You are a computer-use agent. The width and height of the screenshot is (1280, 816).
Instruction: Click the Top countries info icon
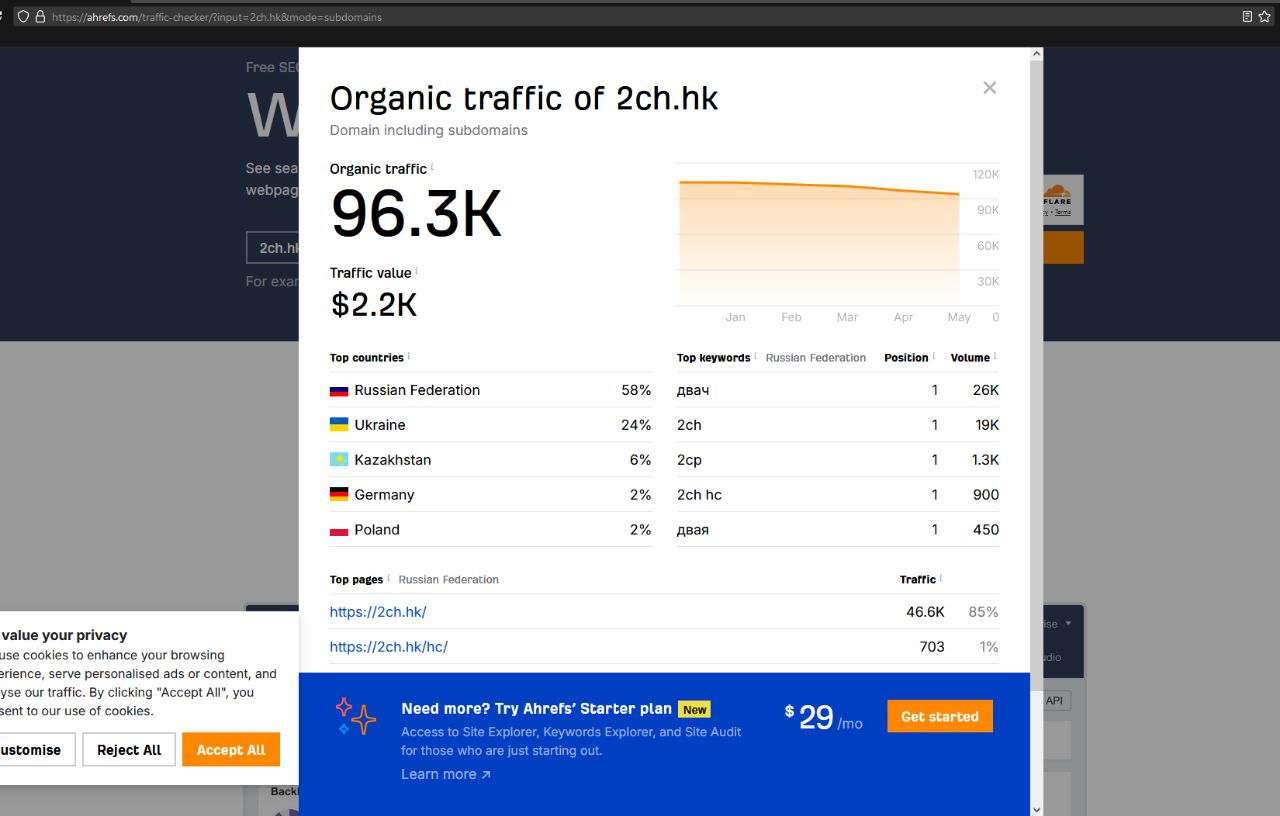tap(409, 357)
